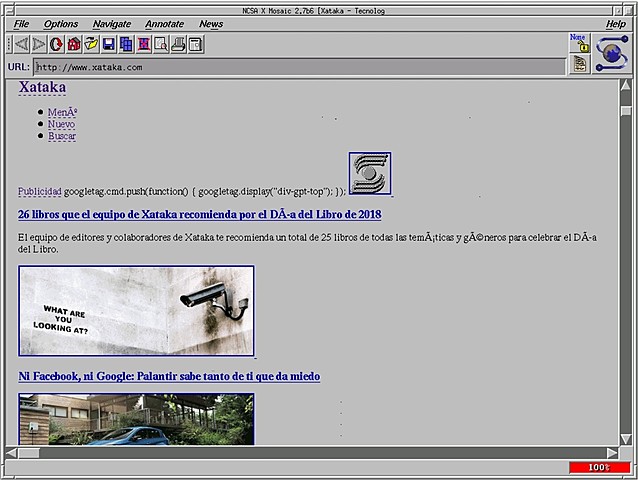Screen dimensions: 638x480
Task: Click the horizontal scrollbar right arrow
Action: (x=612, y=453)
